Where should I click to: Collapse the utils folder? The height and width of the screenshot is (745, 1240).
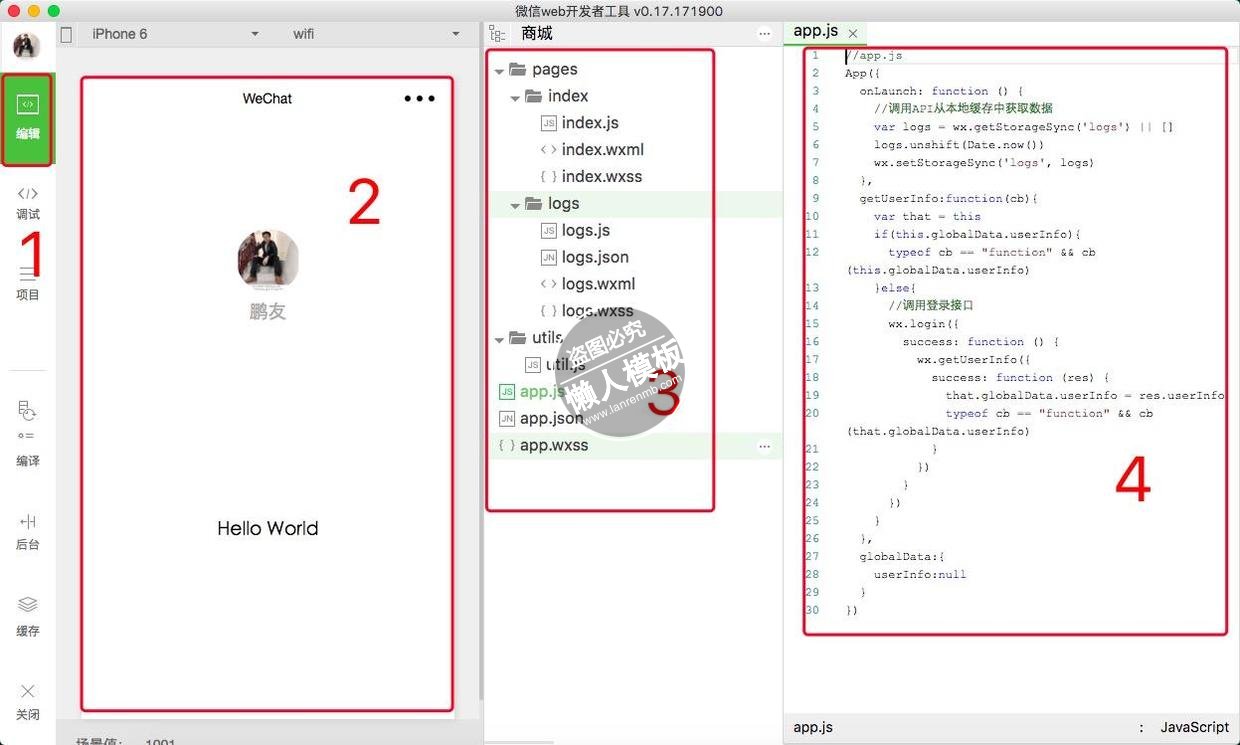(x=499, y=339)
